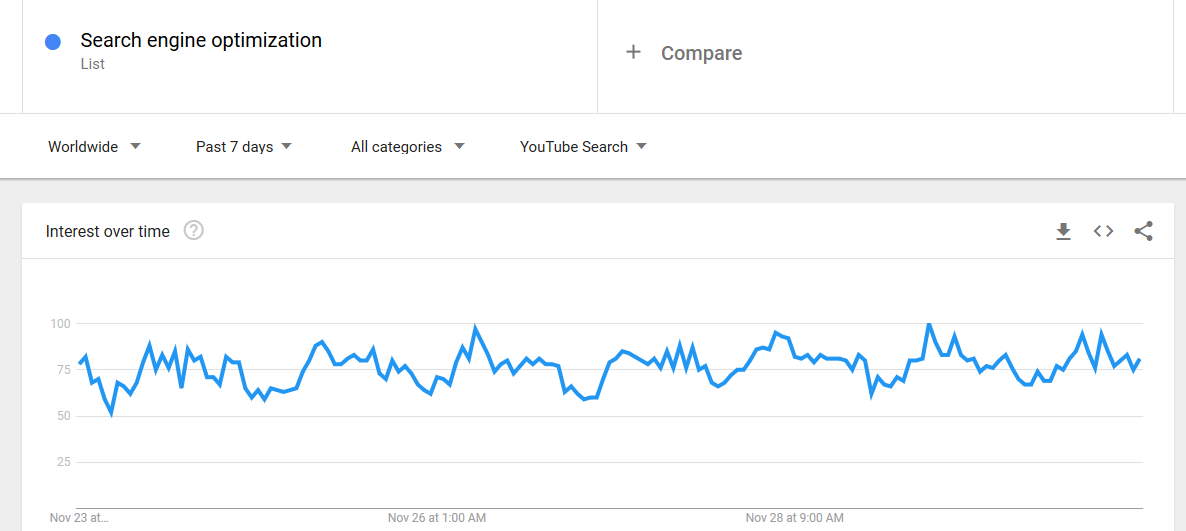Open the Worldwide region dropdown
Screen dimensions: 1186x531
(x=94, y=147)
